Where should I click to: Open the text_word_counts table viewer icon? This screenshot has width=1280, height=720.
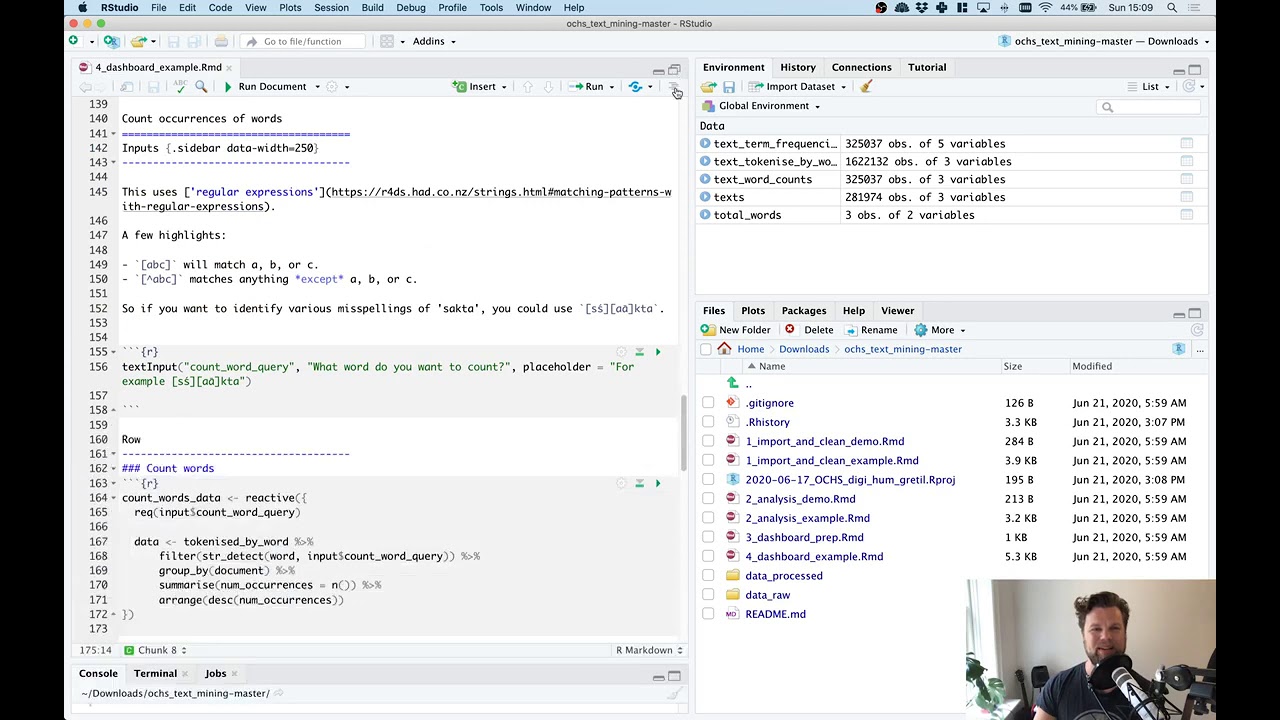[1186, 179]
